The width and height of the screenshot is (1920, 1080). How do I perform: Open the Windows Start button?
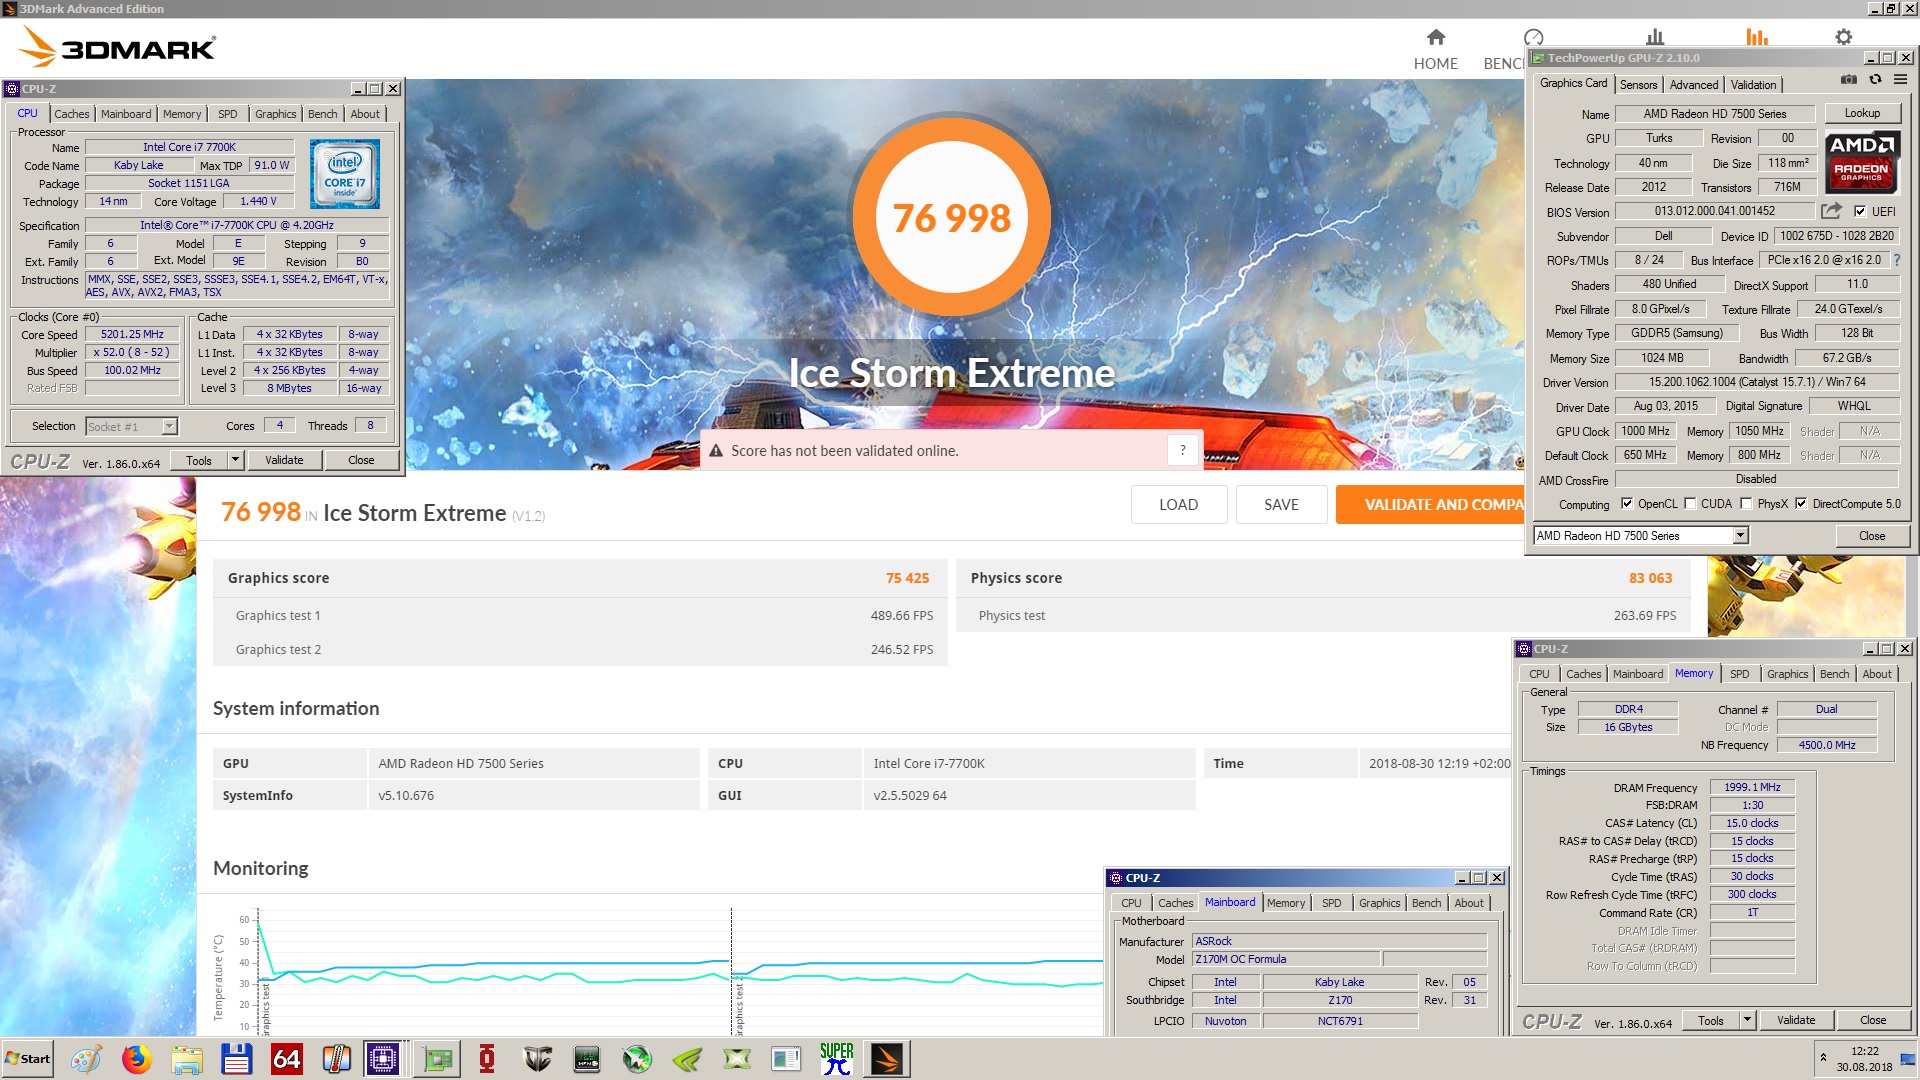pyautogui.click(x=27, y=1059)
